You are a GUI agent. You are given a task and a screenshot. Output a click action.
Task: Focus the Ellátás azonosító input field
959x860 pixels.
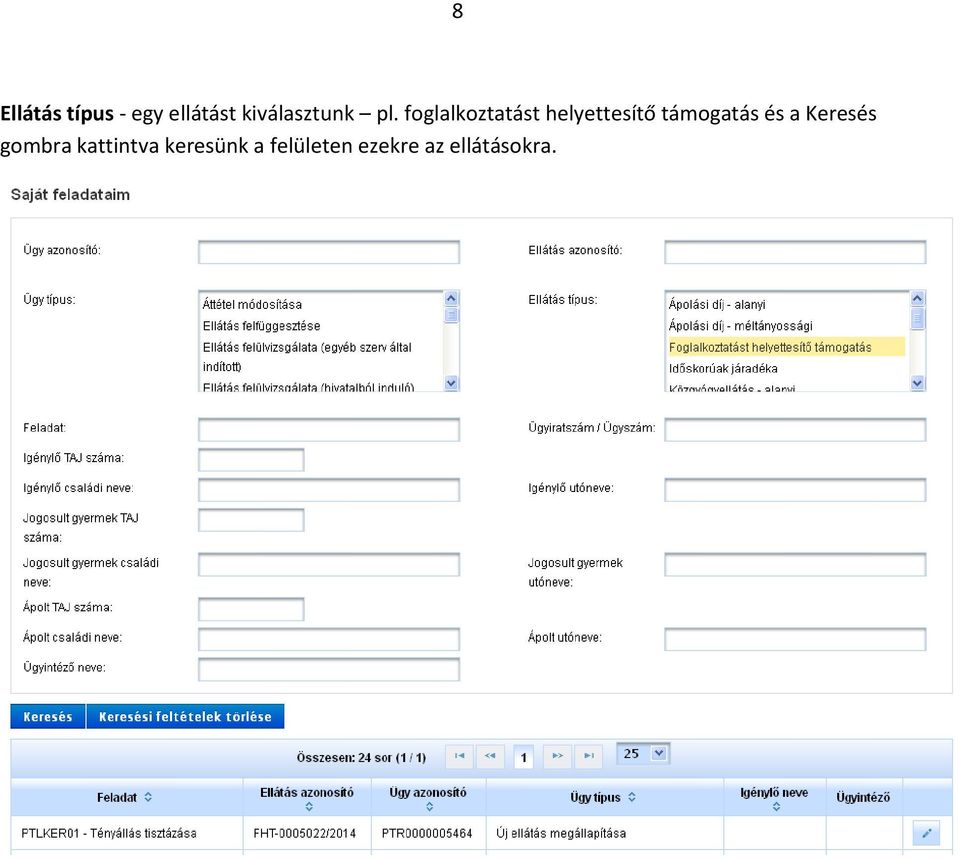[795, 252]
